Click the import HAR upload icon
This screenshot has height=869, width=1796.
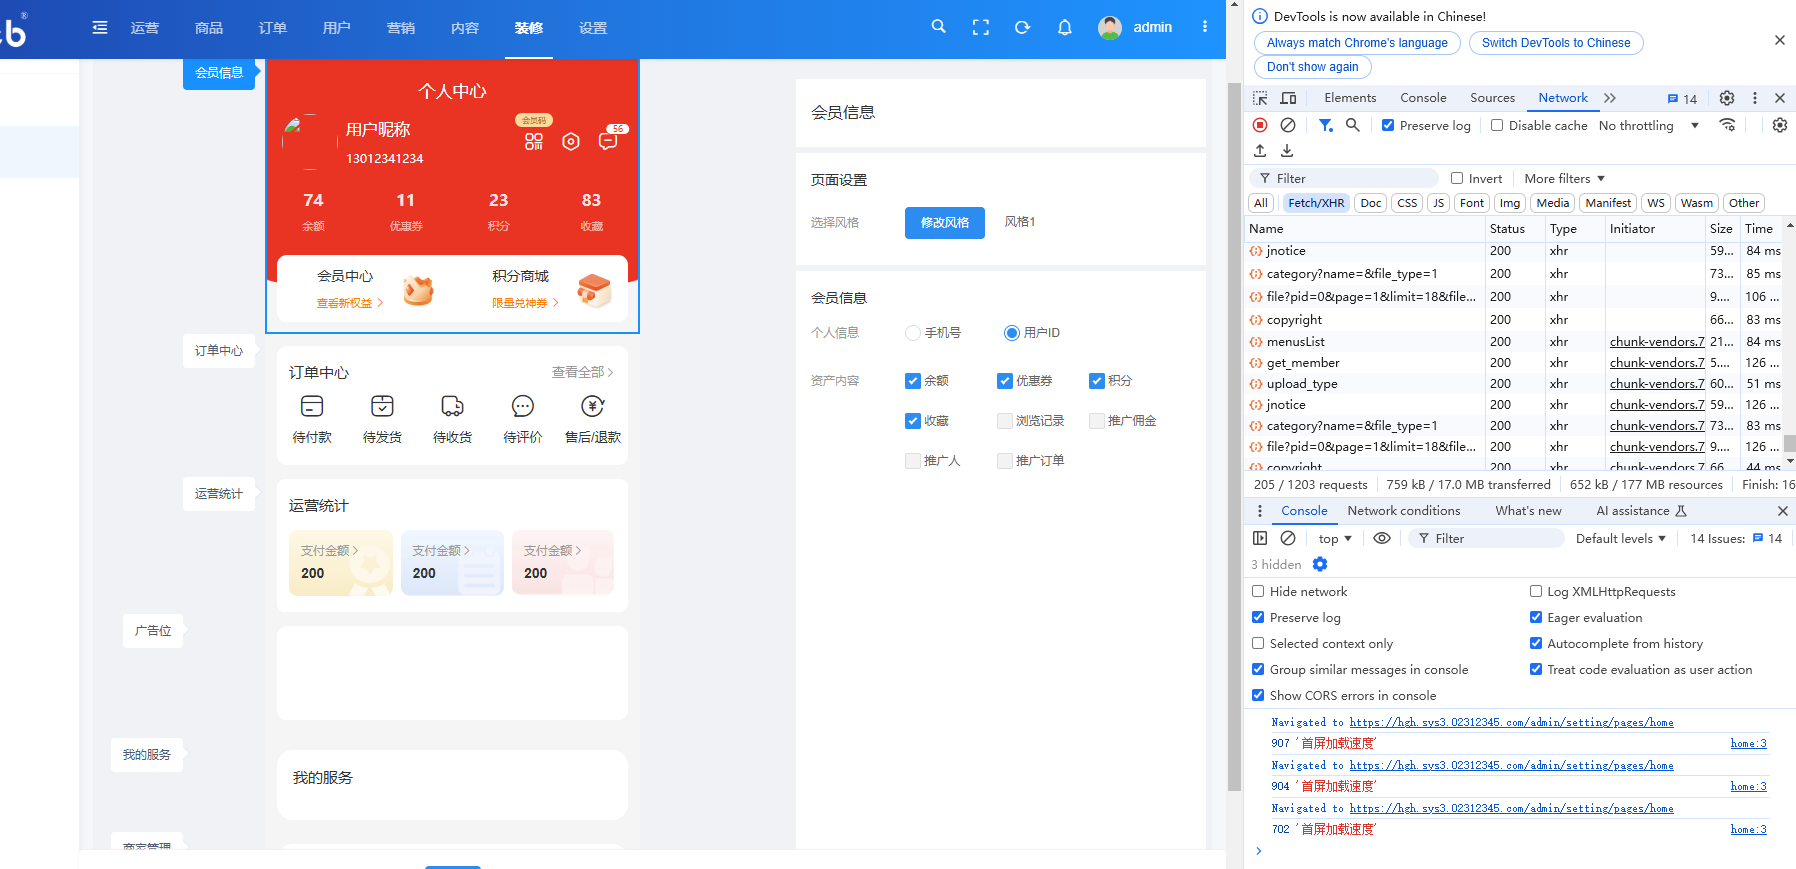tap(1260, 151)
